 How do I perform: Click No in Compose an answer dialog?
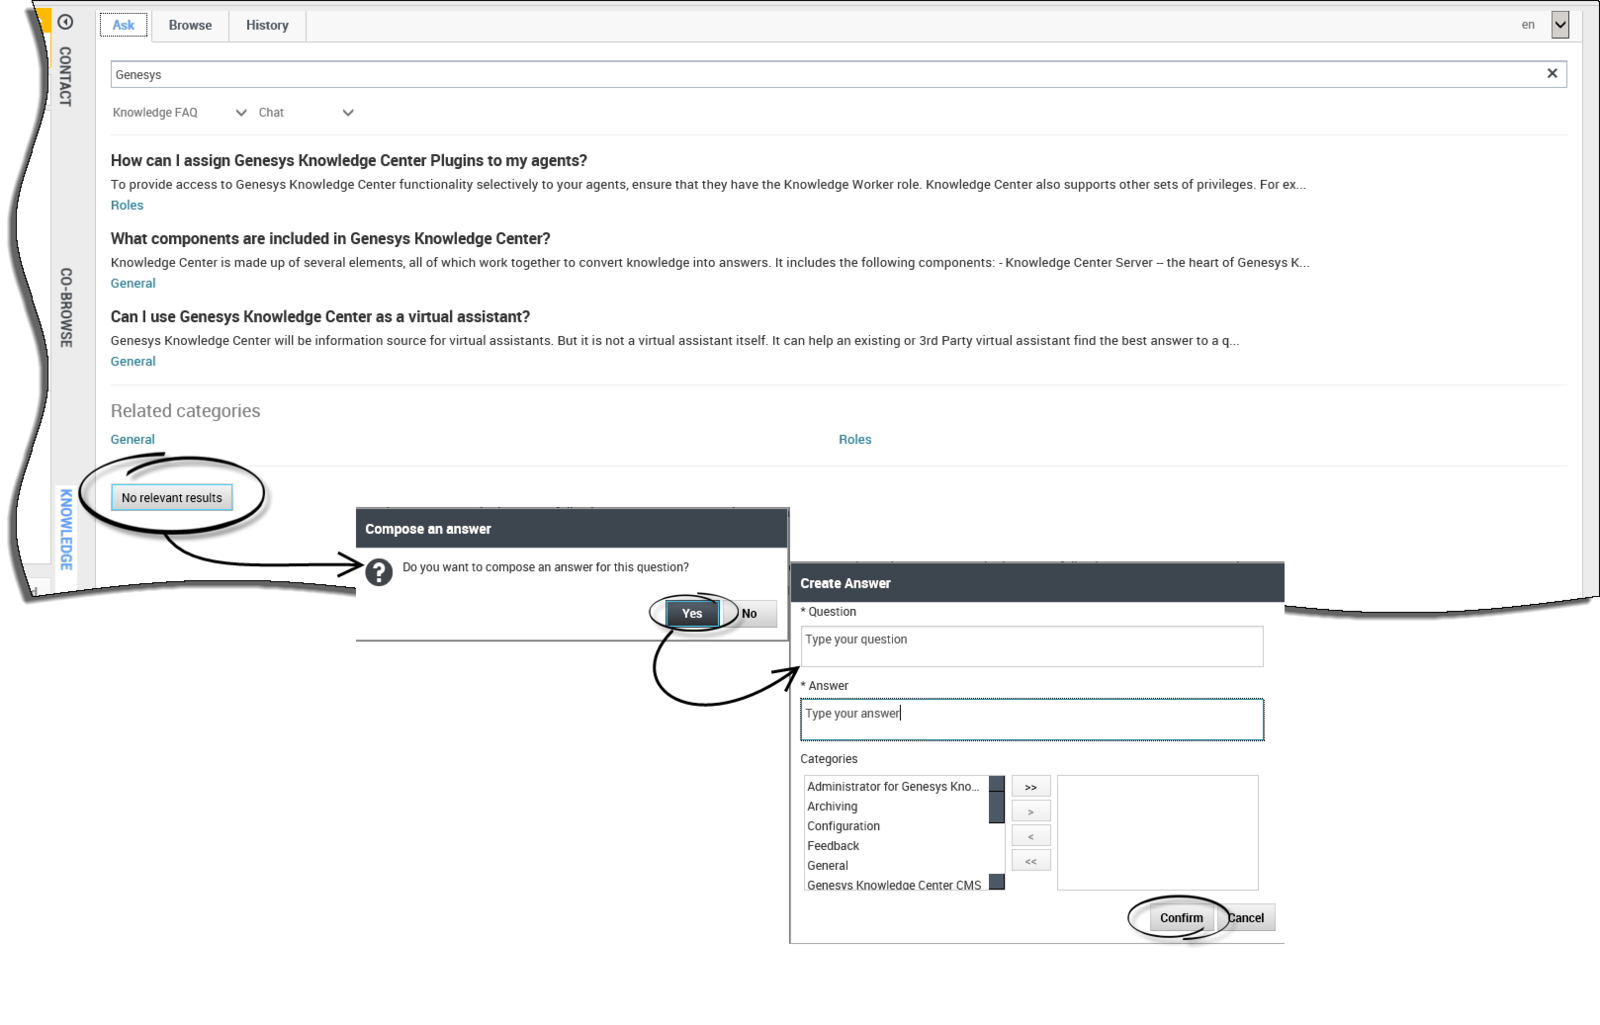[749, 613]
